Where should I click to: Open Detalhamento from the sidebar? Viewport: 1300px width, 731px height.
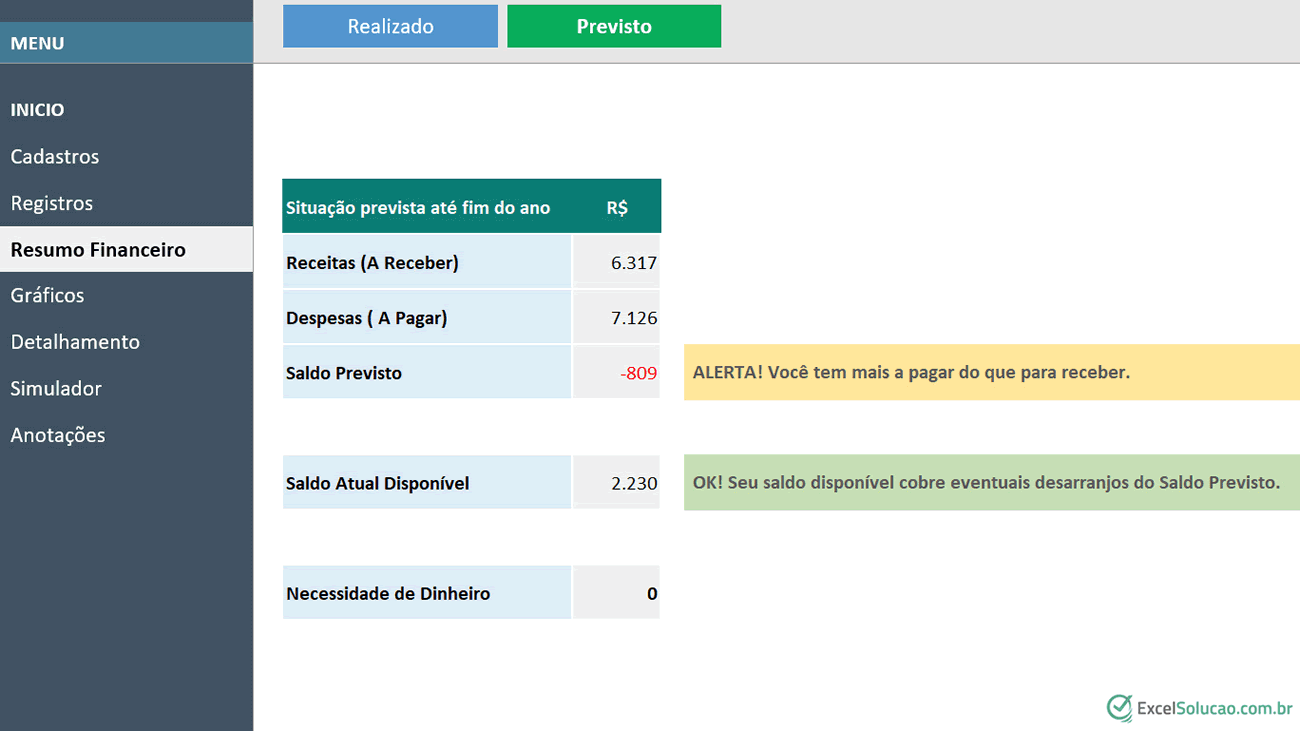[75, 342]
